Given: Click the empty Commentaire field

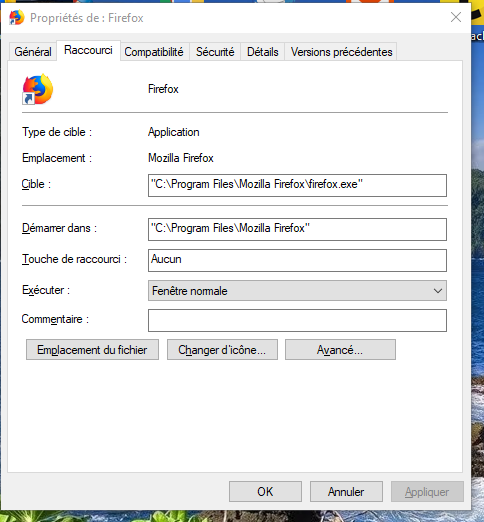Looking at the screenshot, I should (297, 320).
